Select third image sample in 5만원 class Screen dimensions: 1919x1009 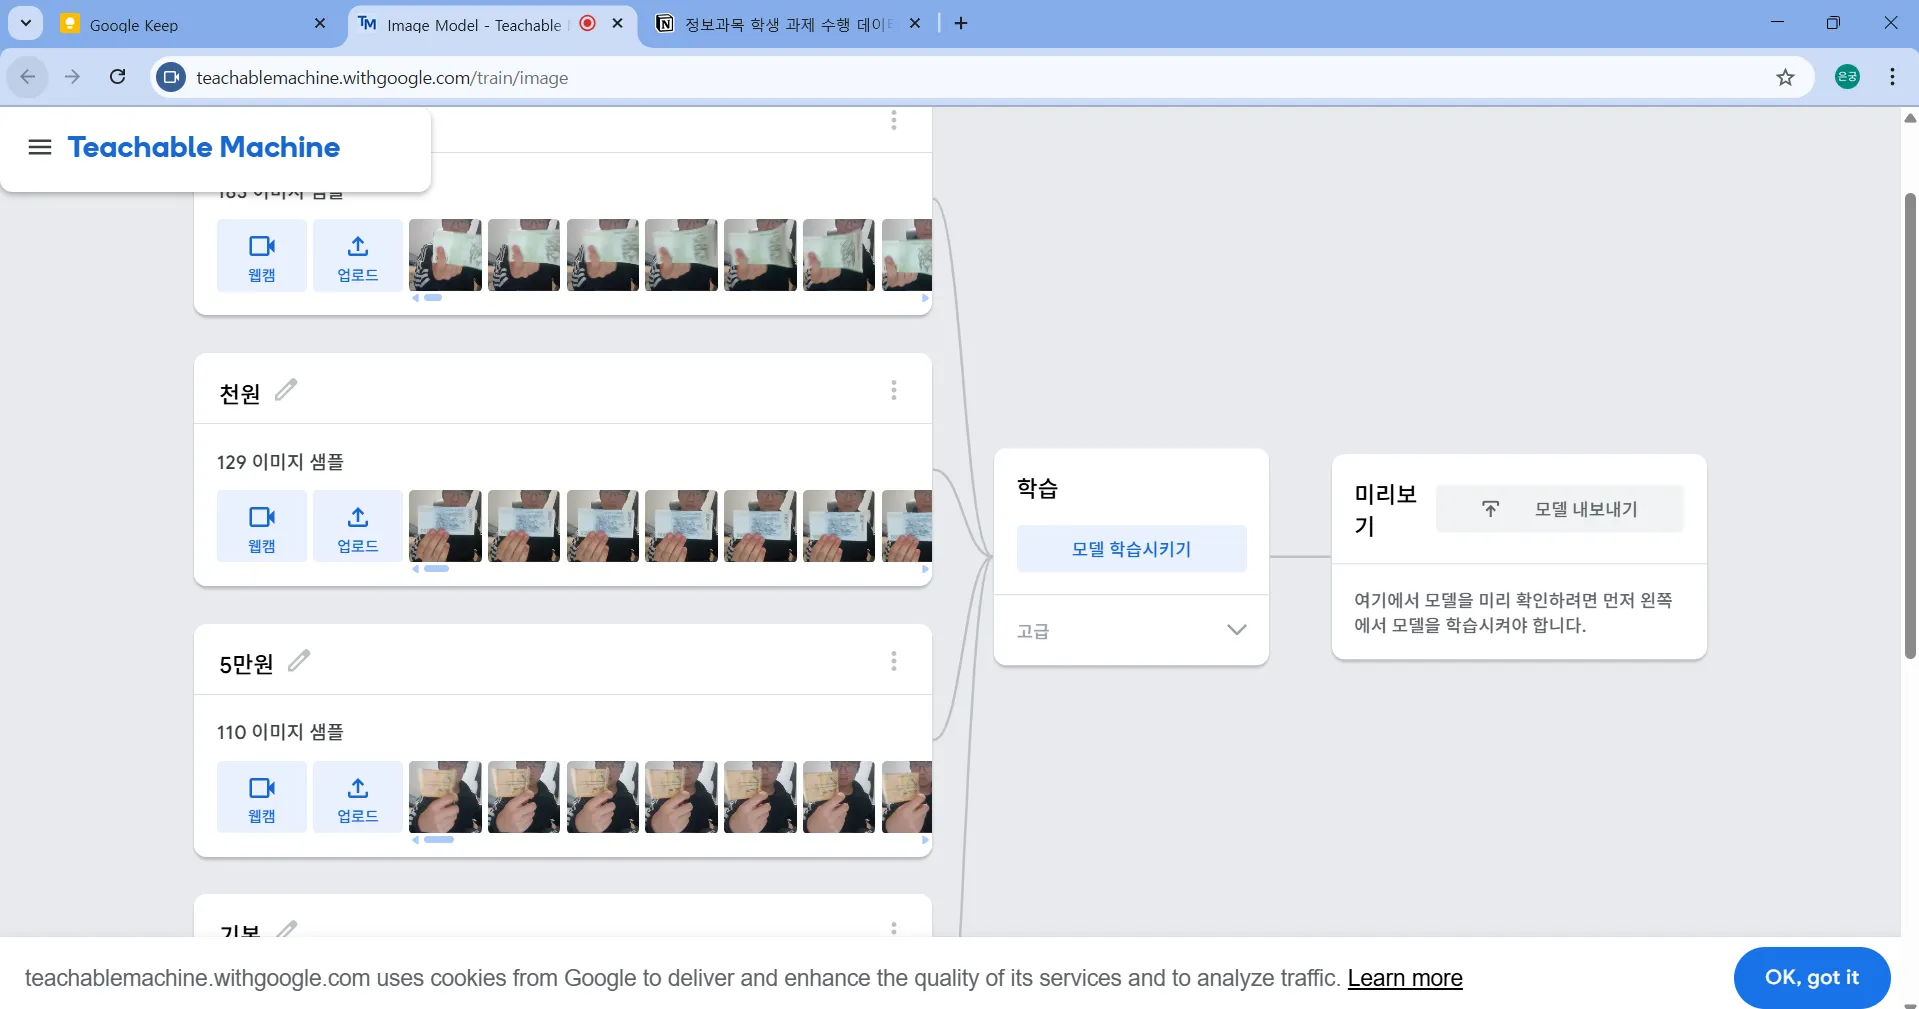click(603, 797)
